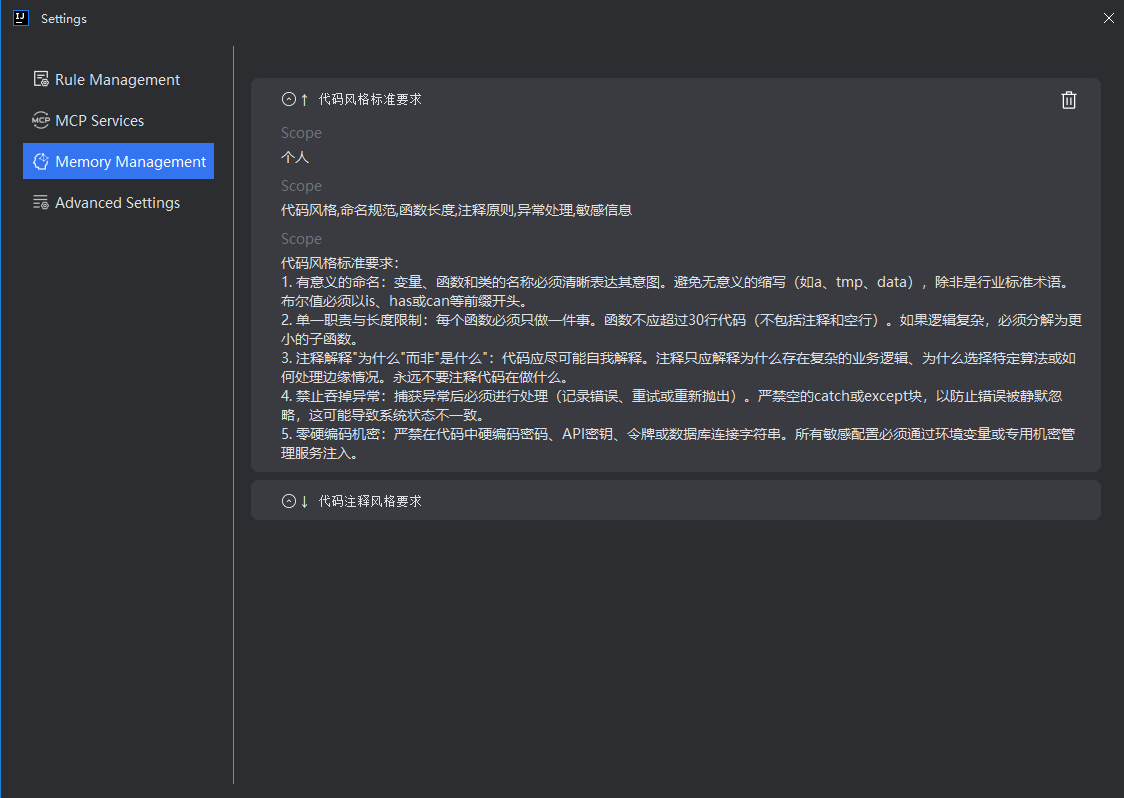The image size is (1124, 798).
Task: Click the 代码风格标准要求 title text
Action: tap(370, 99)
